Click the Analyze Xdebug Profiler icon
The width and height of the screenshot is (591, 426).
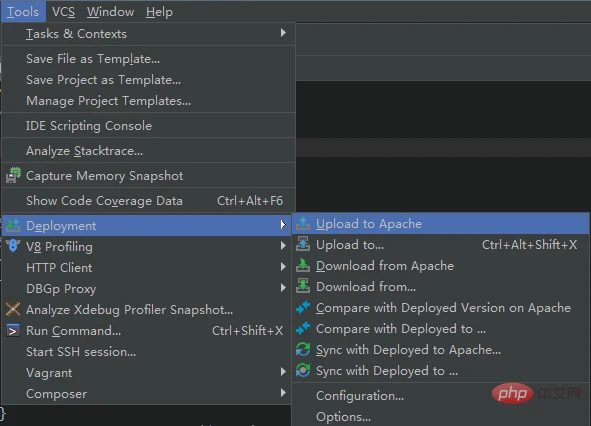click(13, 310)
